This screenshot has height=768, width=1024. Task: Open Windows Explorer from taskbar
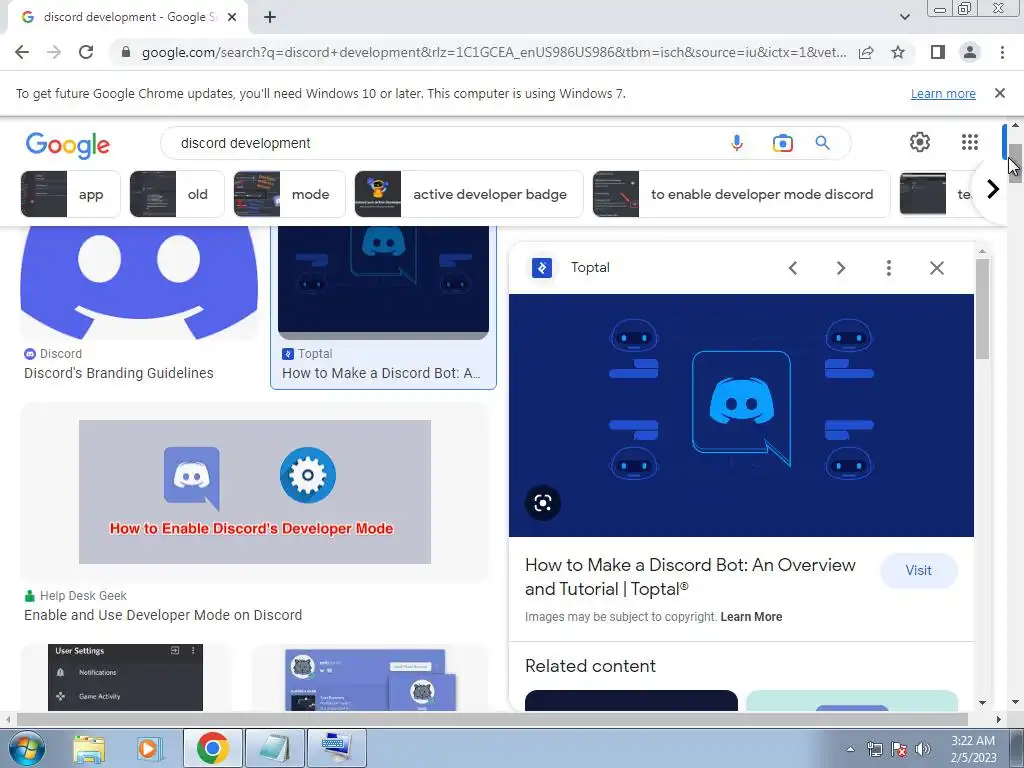coord(89,748)
